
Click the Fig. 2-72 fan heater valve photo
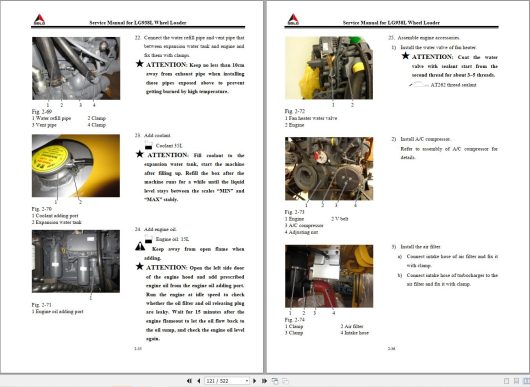coord(329,68)
